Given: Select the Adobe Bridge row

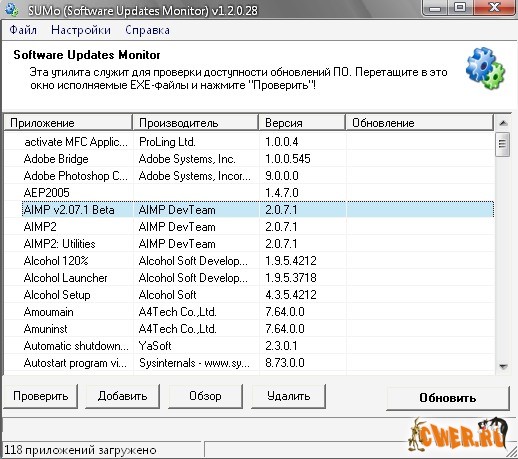Looking at the screenshot, I should click(x=249, y=159).
